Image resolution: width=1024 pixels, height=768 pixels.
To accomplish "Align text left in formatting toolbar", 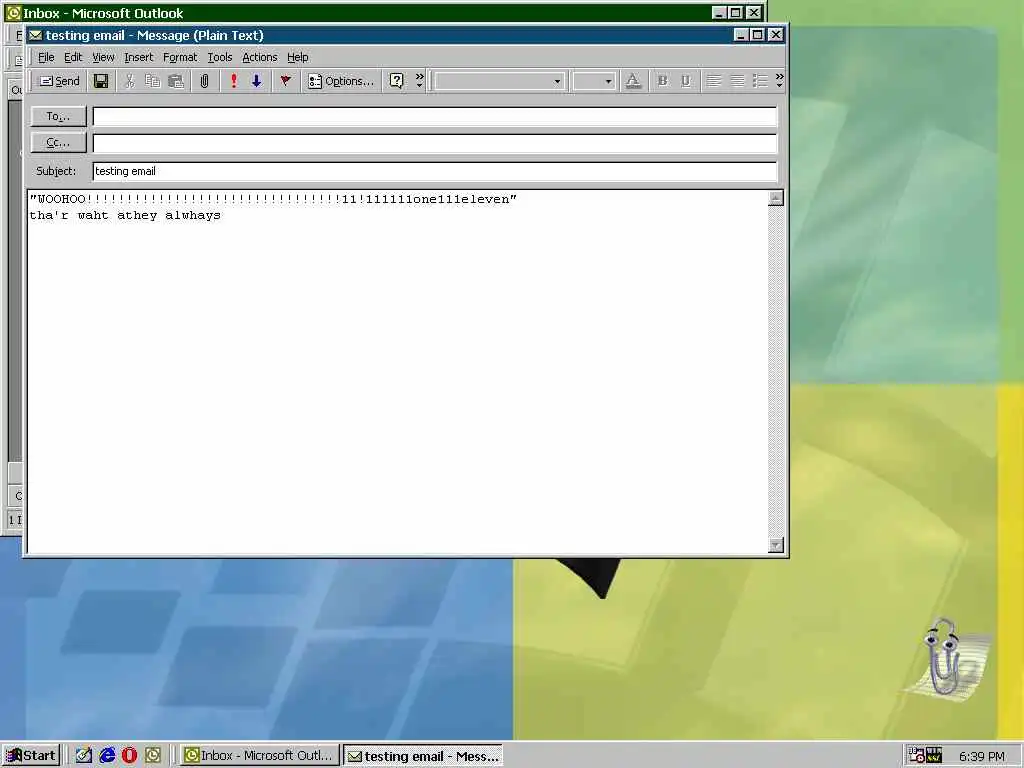I will [714, 81].
